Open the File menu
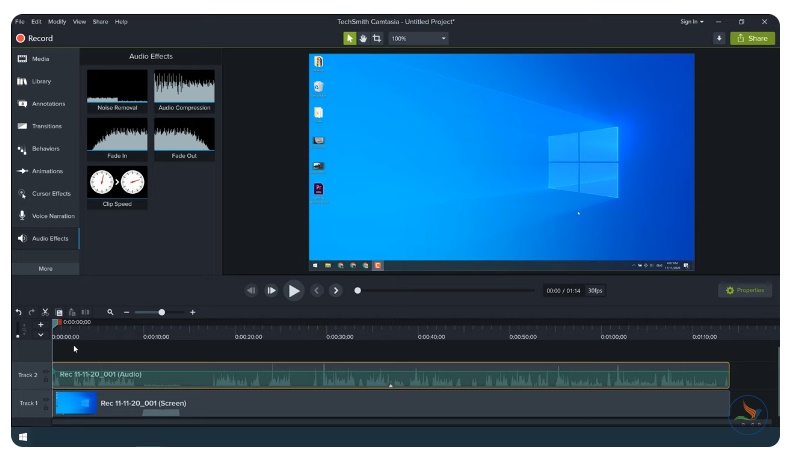The width and height of the screenshot is (785, 455). tap(20, 22)
